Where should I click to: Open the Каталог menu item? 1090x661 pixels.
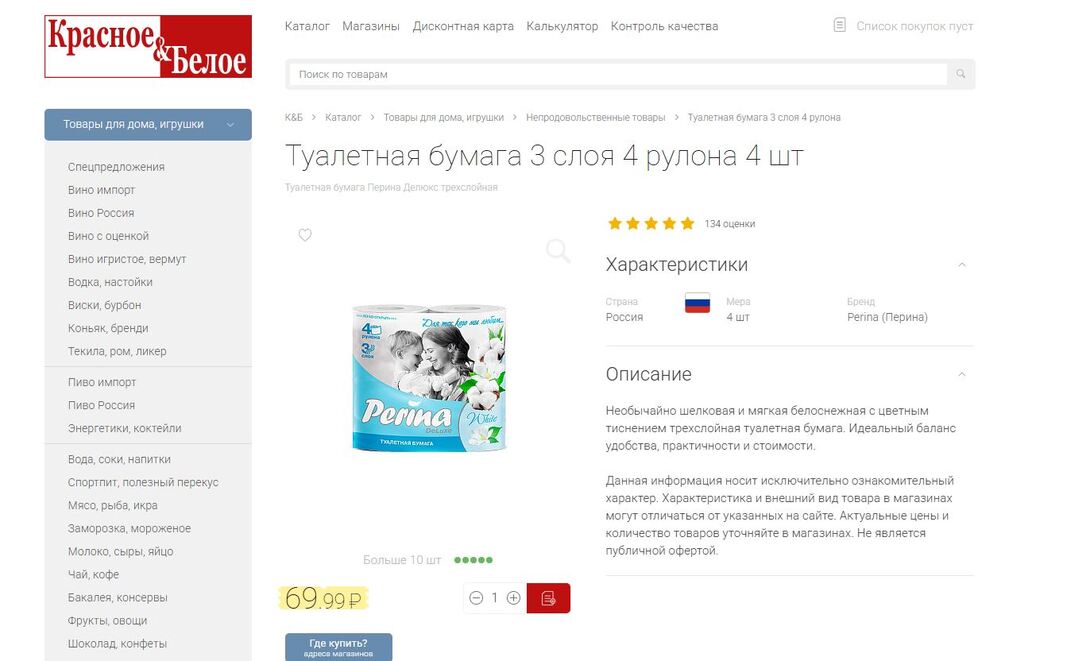click(307, 26)
